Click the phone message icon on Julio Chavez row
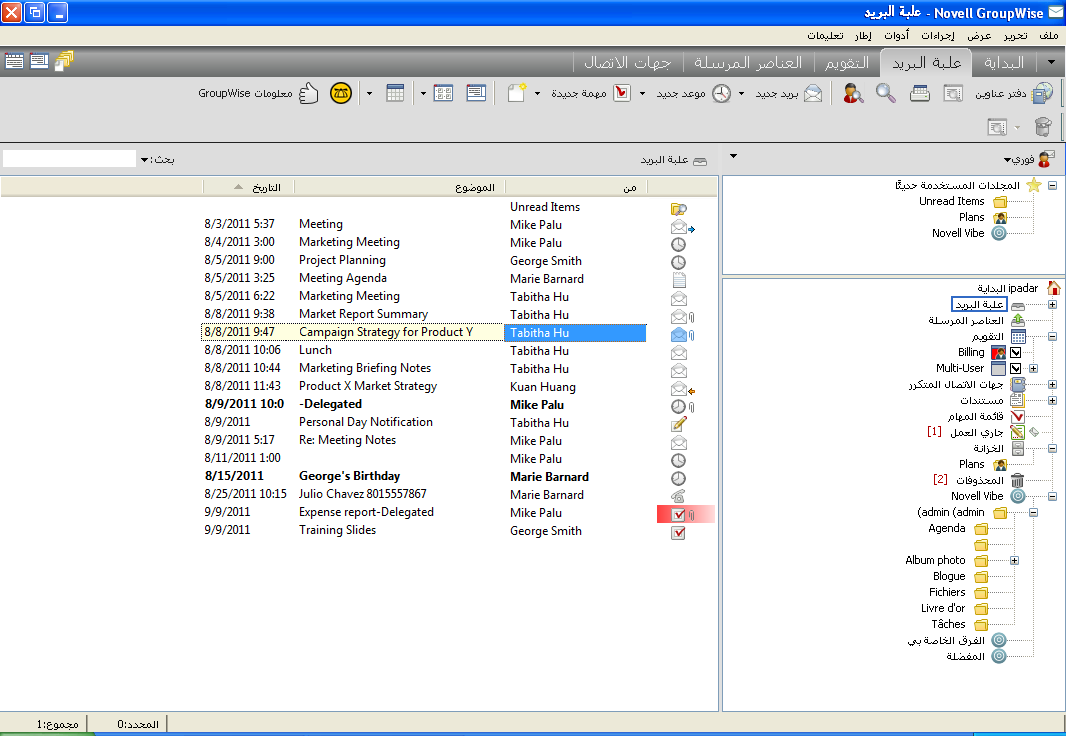1066x736 pixels. coord(678,496)
